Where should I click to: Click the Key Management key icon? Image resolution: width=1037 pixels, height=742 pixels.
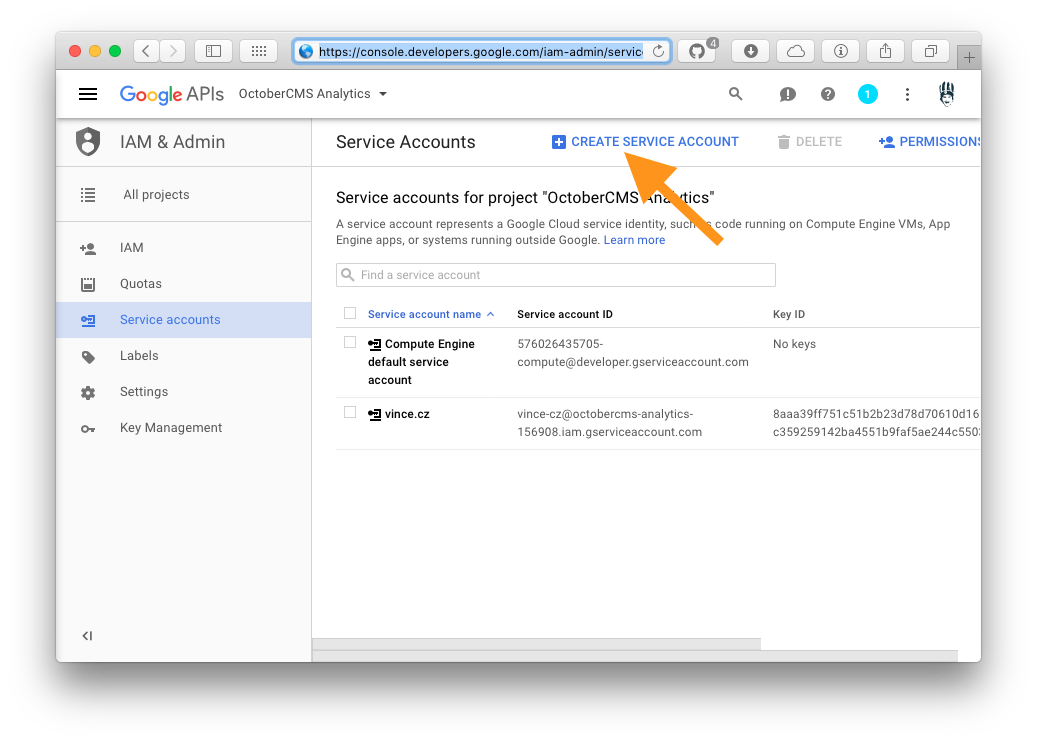point(88,429)
